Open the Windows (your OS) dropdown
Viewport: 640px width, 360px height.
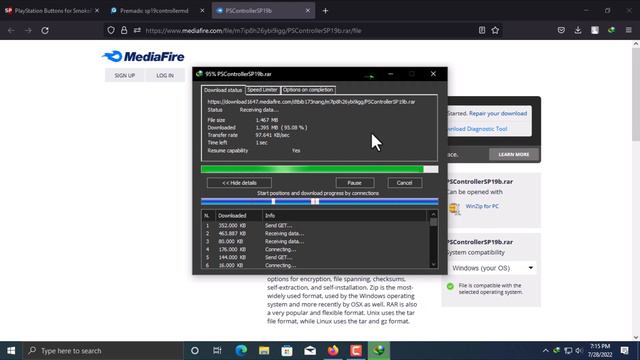(492, 268)
